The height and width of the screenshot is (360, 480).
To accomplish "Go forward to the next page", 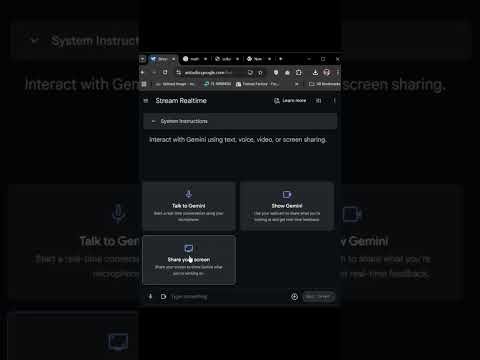I will click(154, 72).
